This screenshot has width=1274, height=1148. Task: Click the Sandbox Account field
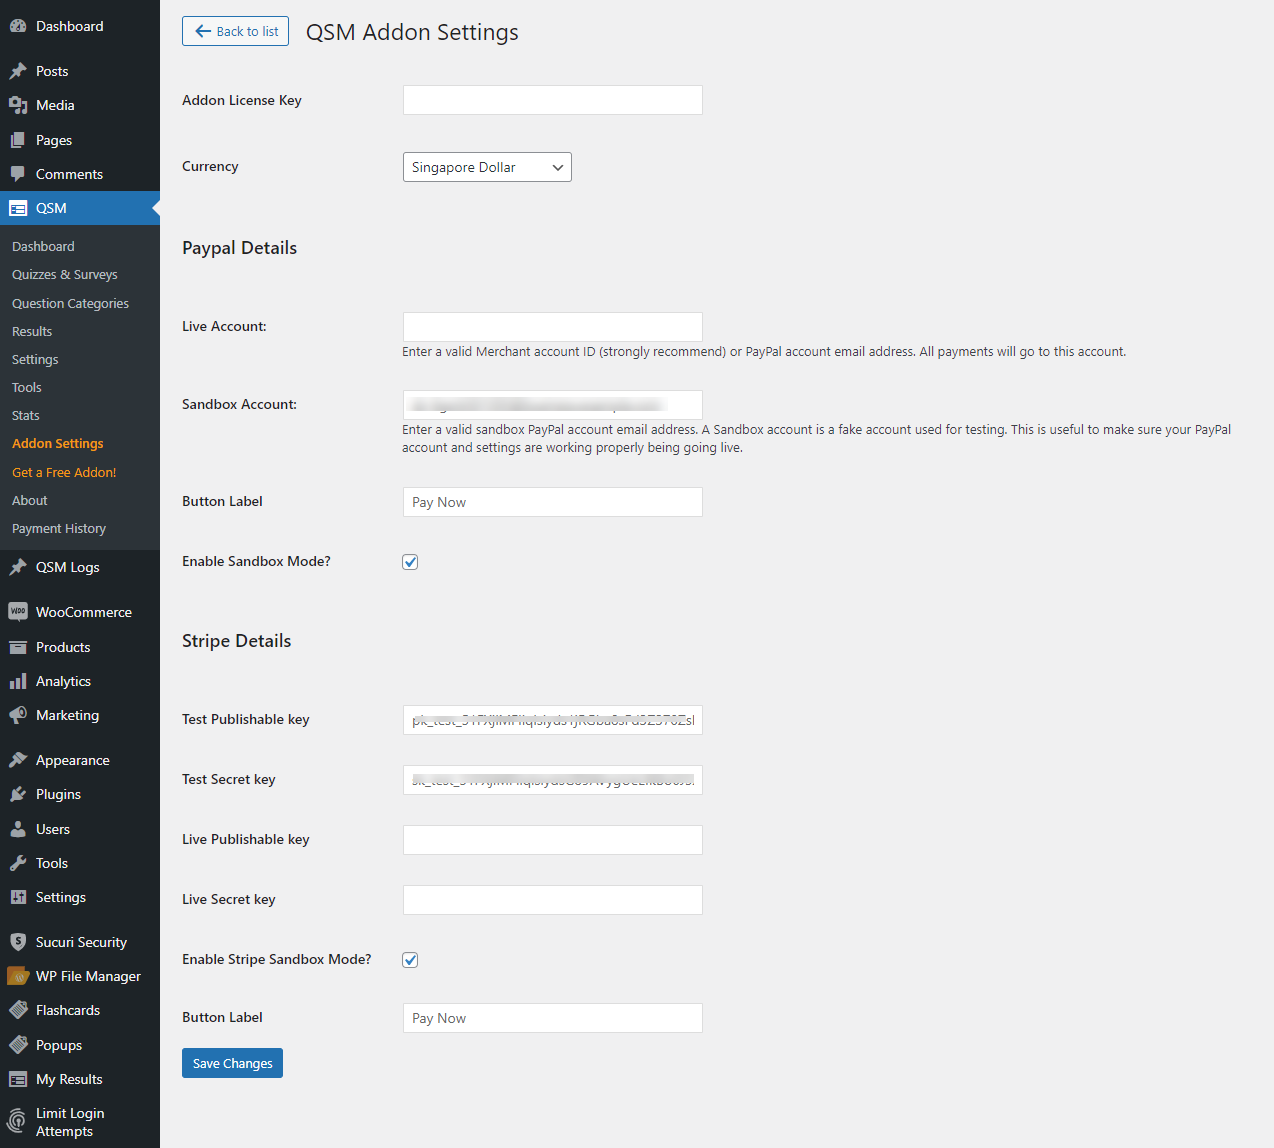point(553,405)
